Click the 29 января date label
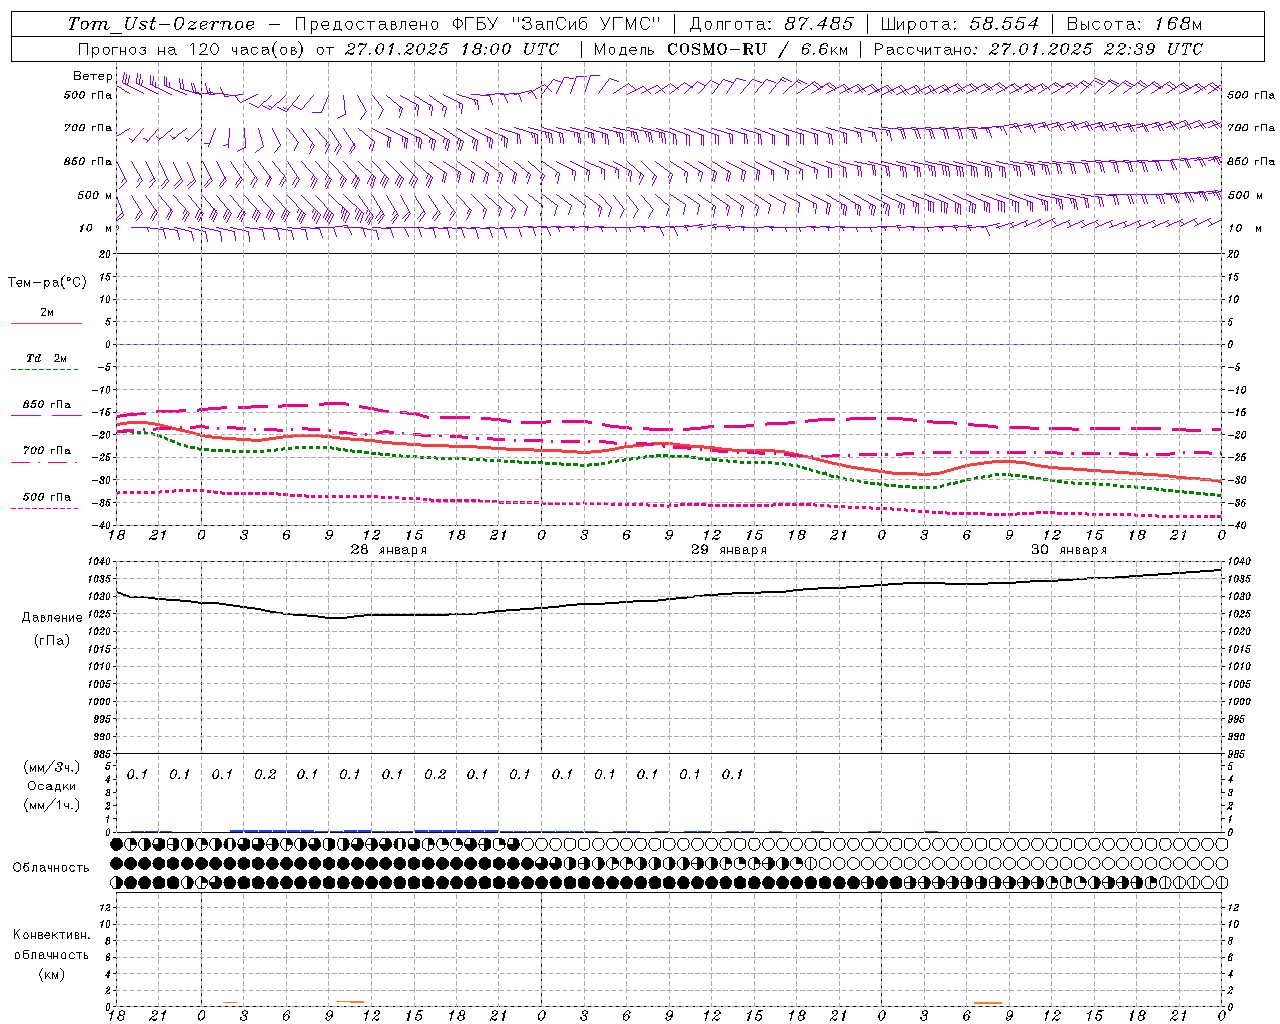The image size is (1280, 1024). coord(729,550)
